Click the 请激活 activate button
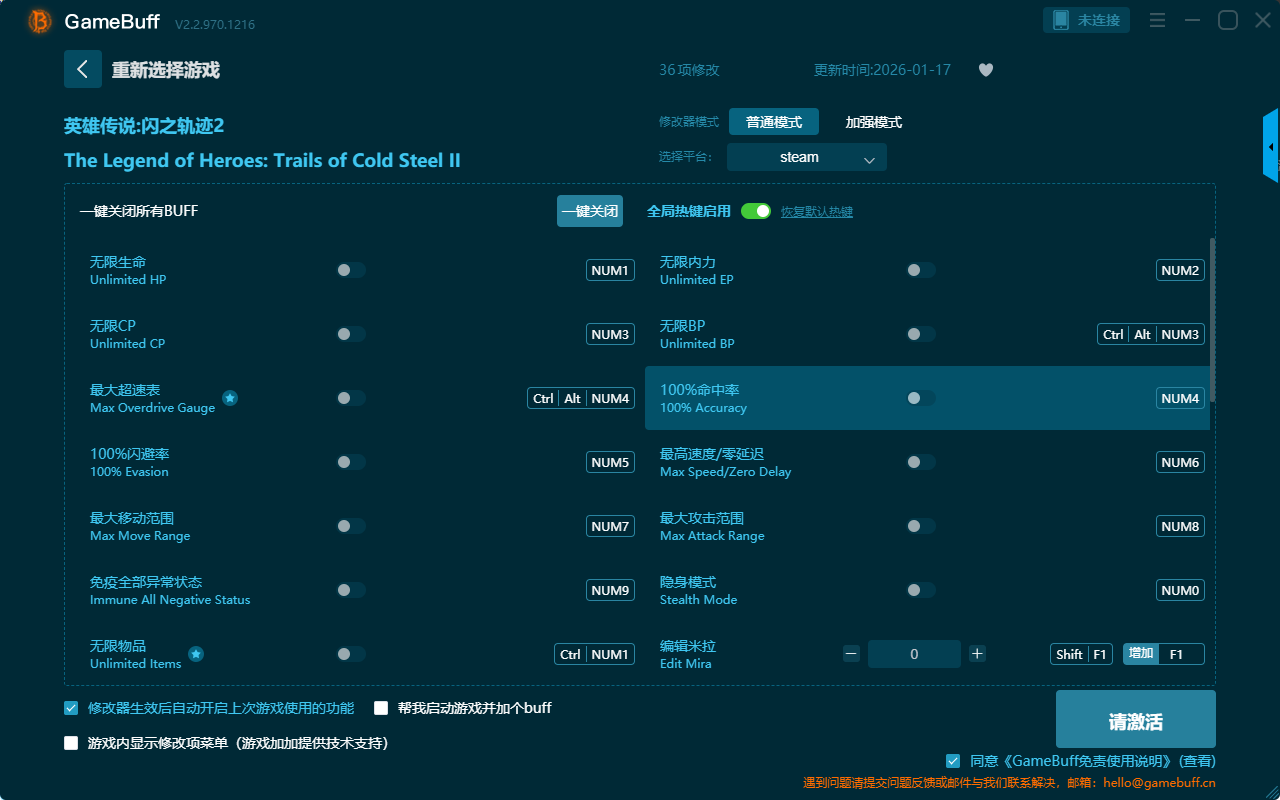Viewport: 1280px width, 800px height. 1135,722
